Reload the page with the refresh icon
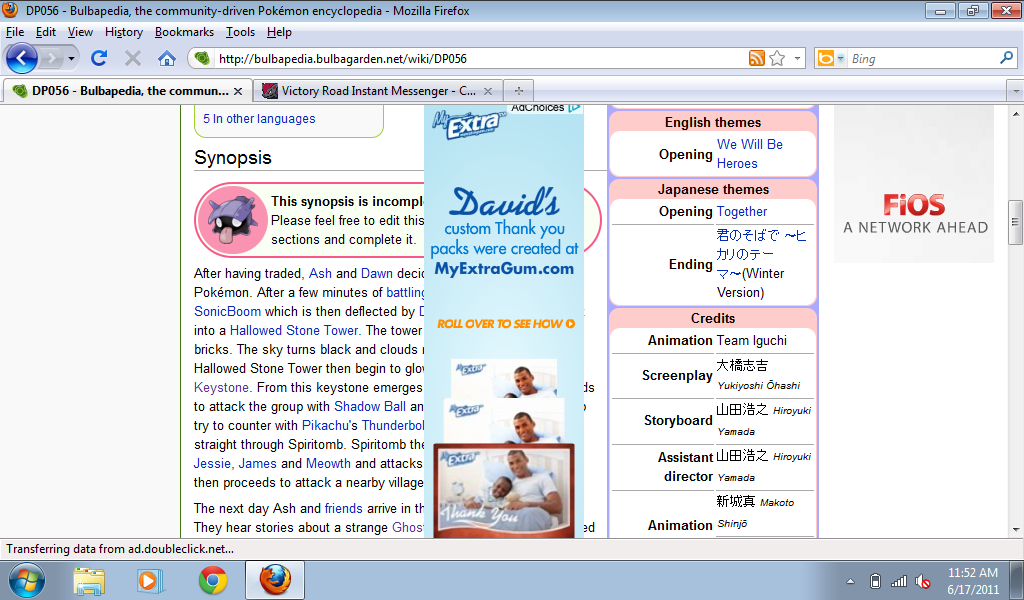 (99, 58)
